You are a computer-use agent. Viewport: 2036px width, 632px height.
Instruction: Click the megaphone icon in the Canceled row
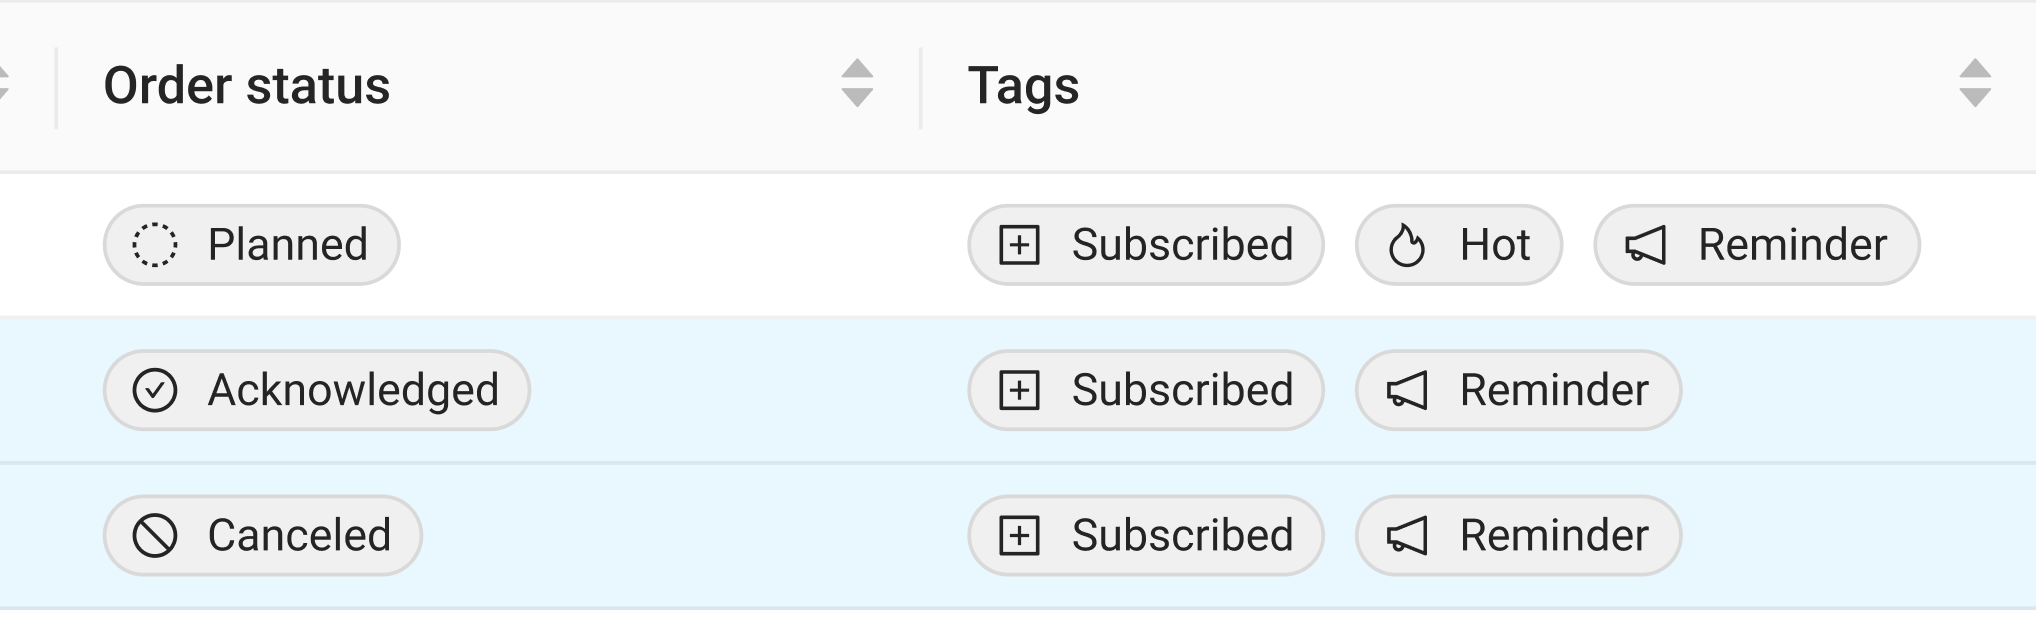tap(1407, 536)
